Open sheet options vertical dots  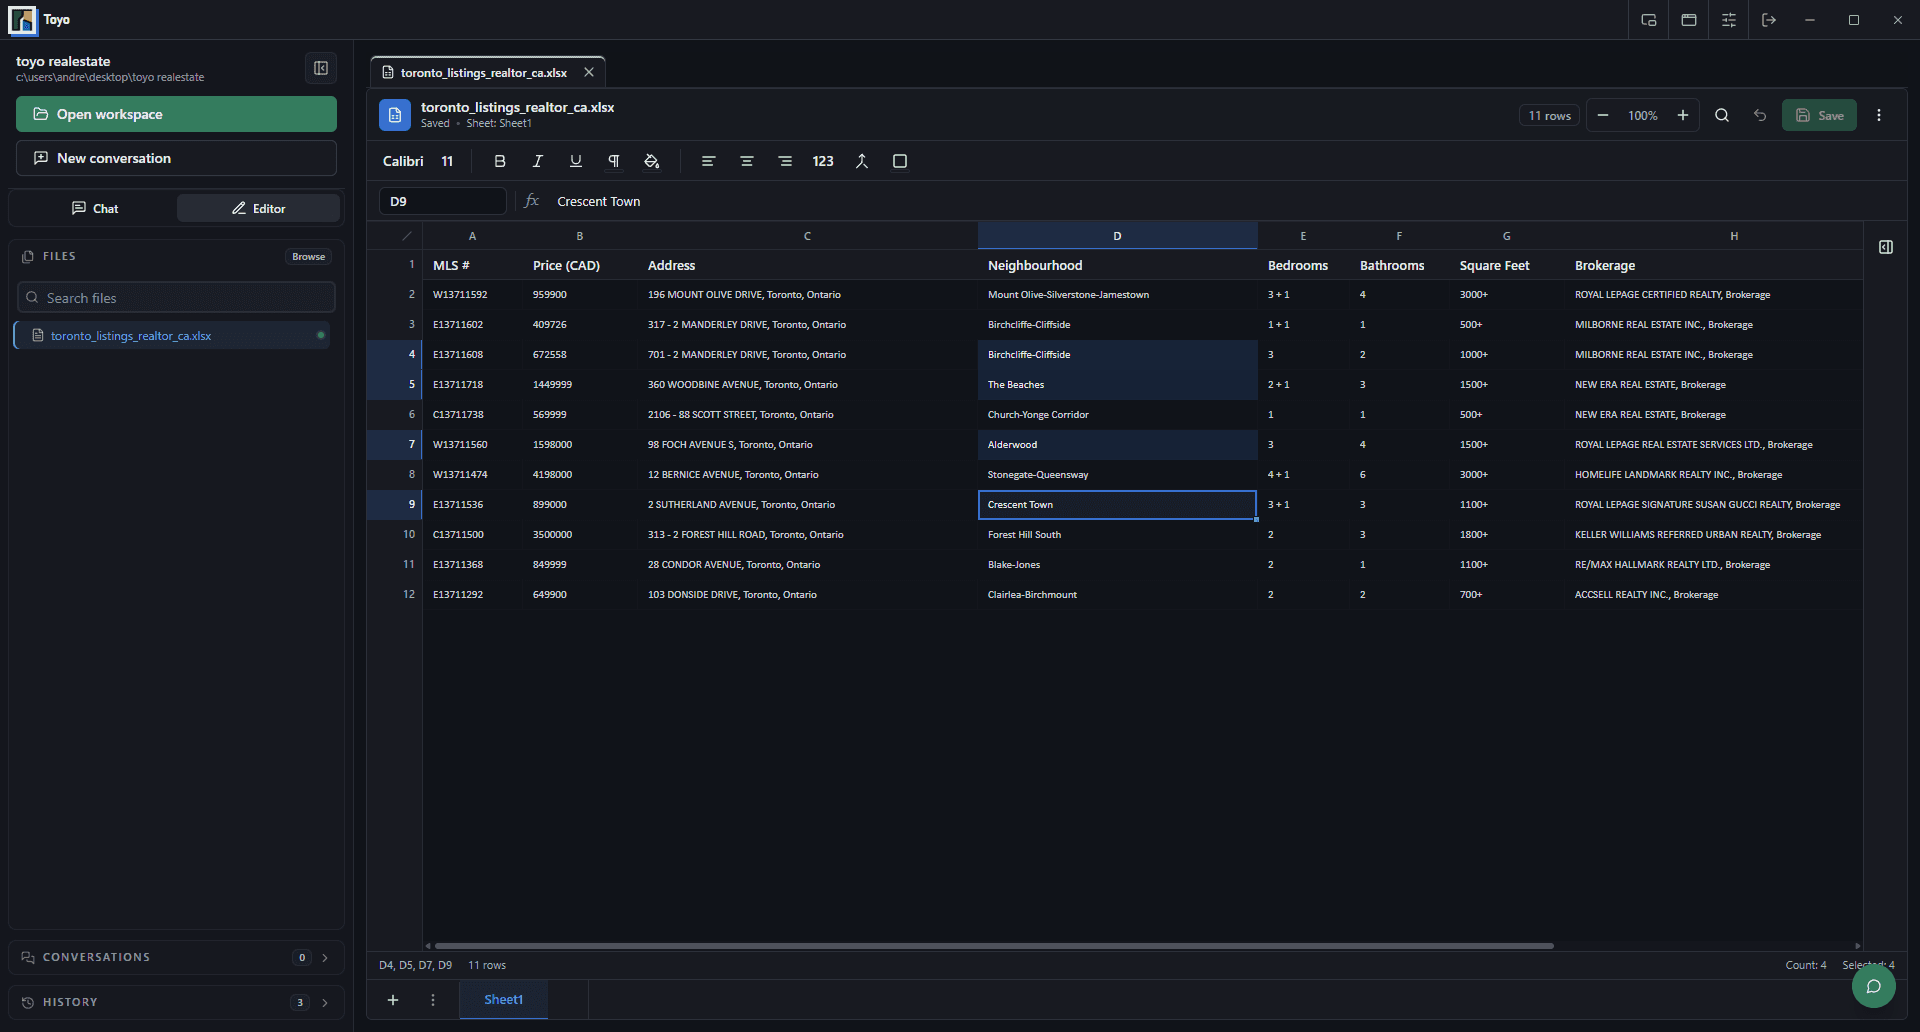[433, 1000]
